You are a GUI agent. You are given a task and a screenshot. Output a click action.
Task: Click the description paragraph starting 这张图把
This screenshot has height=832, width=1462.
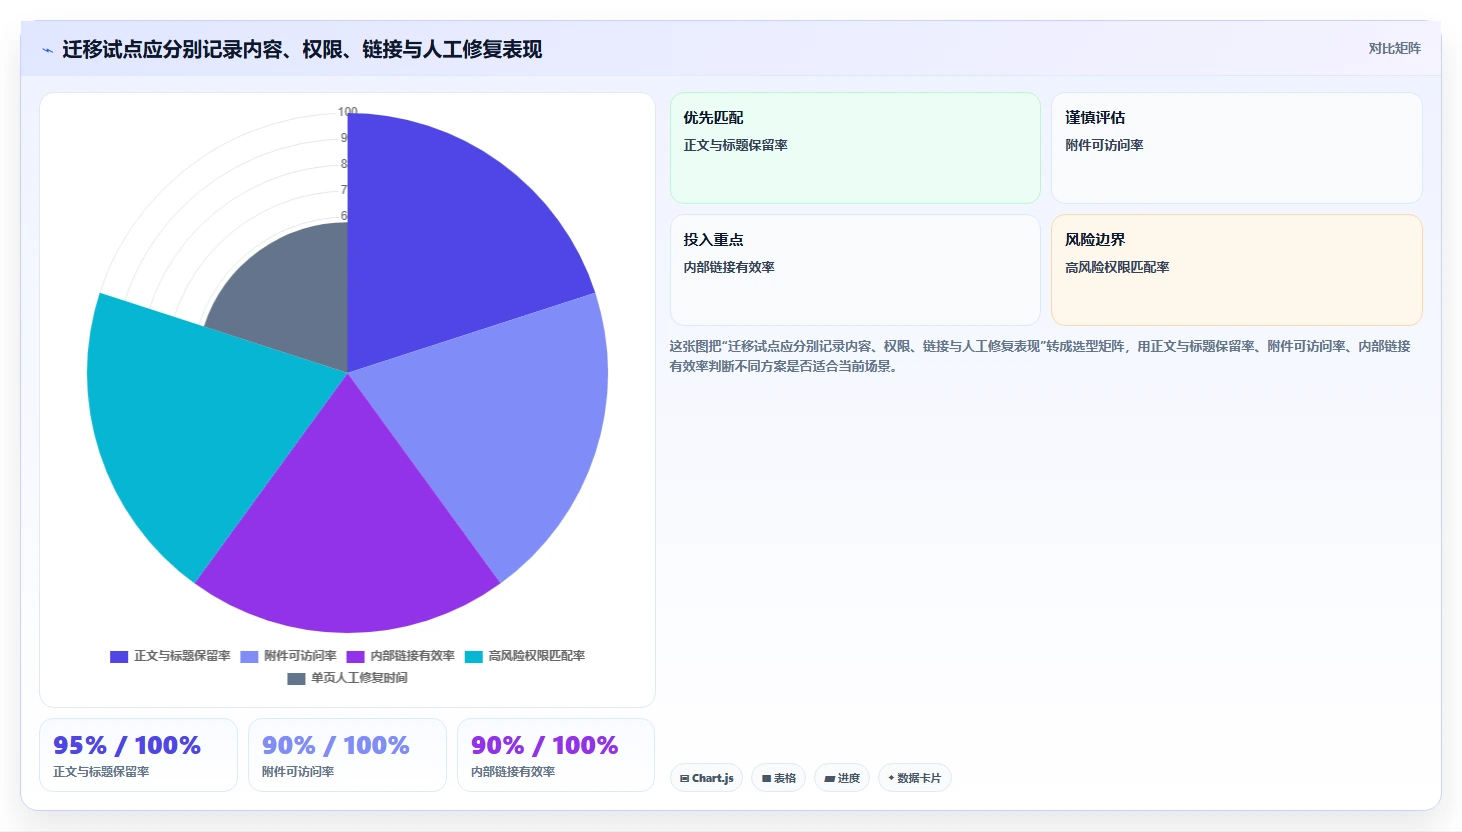(x=1040, y=356)
